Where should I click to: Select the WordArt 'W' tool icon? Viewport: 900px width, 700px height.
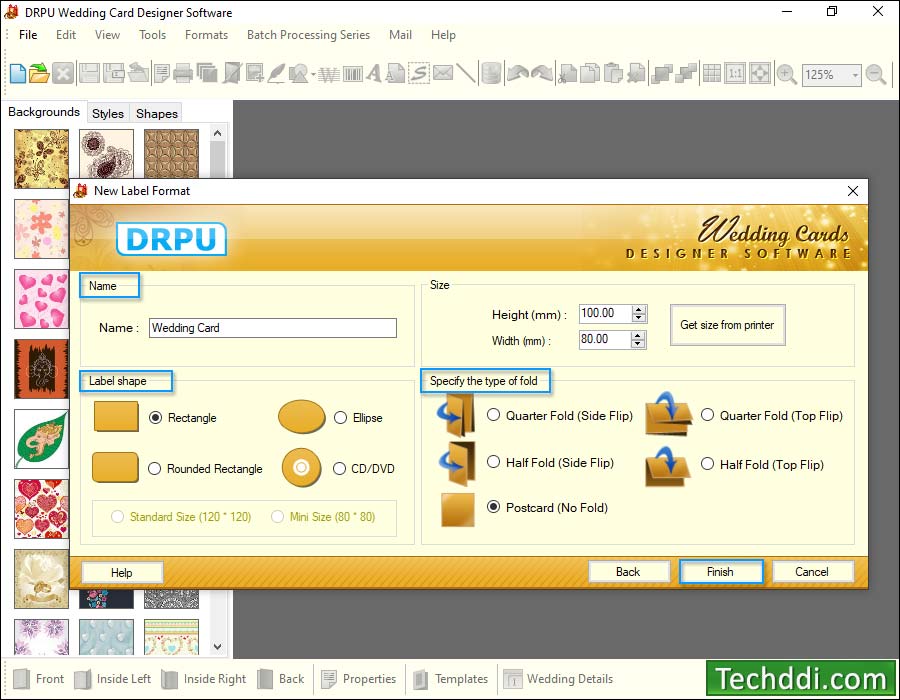[329, 75]
